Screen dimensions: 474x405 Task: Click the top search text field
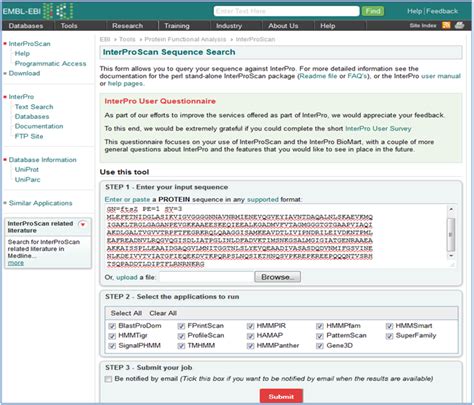pyautogui.click(x=287, y=11)
